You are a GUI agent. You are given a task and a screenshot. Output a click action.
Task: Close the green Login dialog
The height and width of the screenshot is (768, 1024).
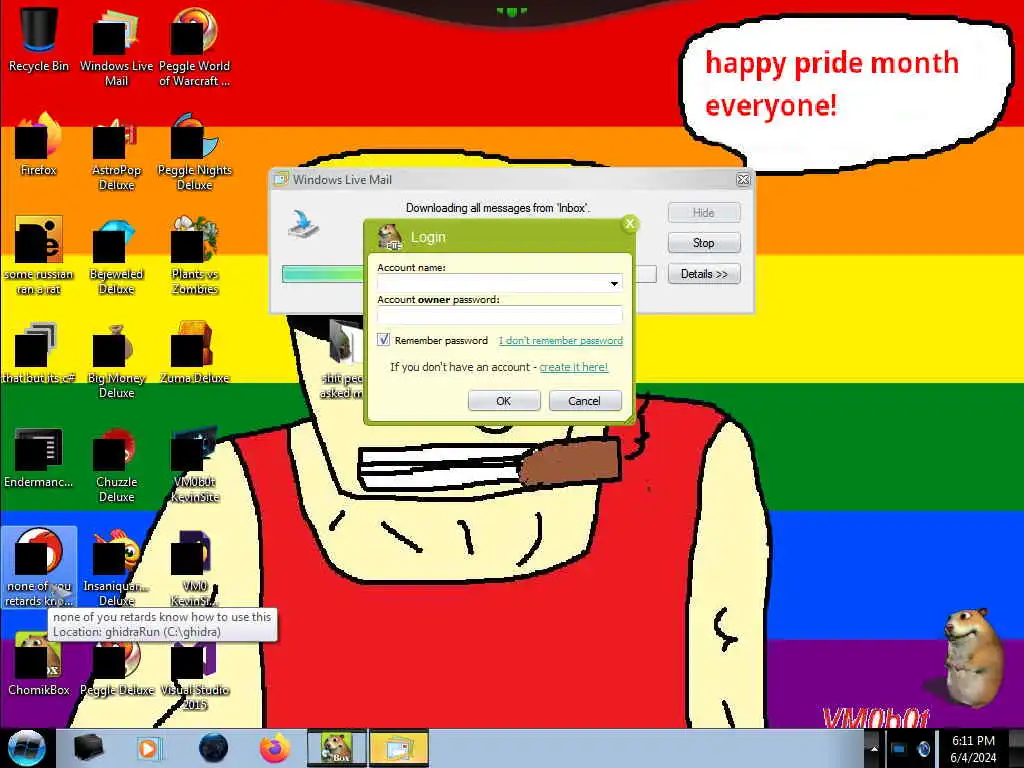pos(630,224)
